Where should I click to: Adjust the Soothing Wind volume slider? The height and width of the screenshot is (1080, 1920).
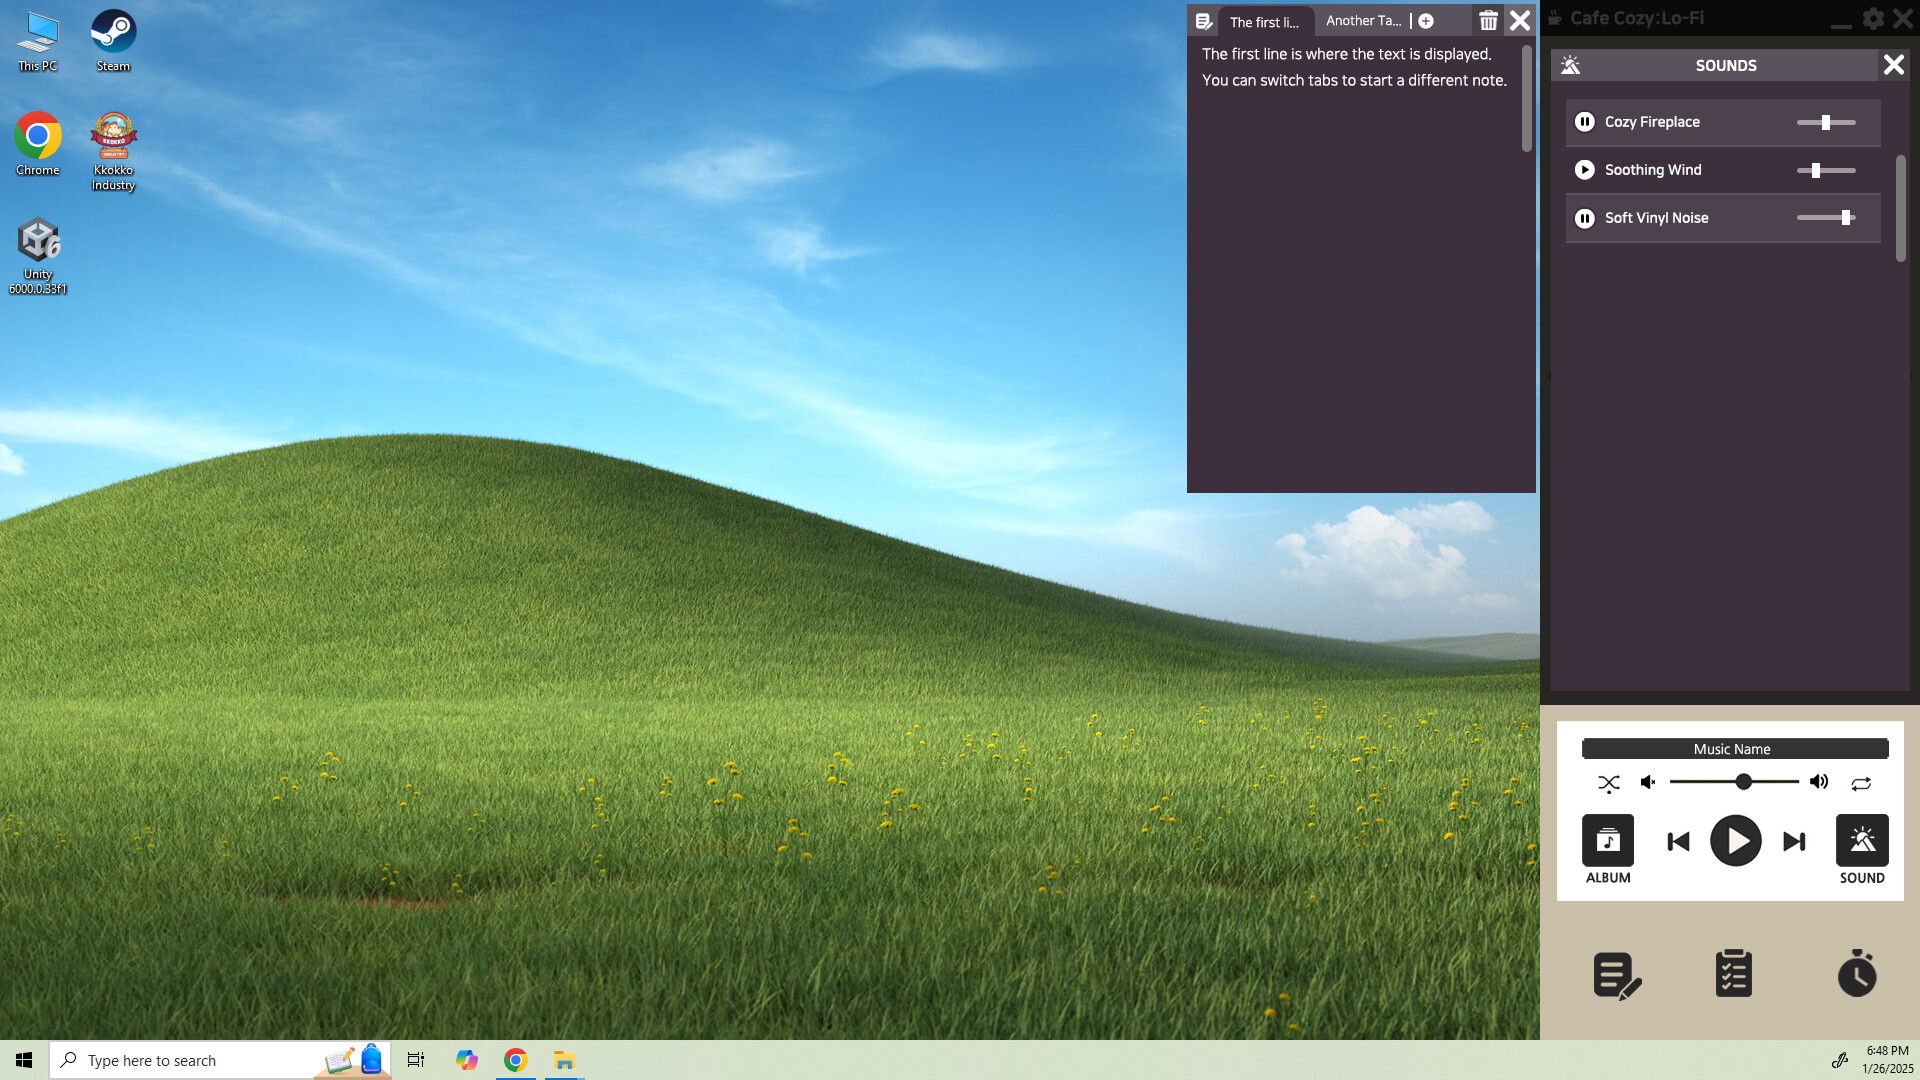click(x=1826, y=170)
